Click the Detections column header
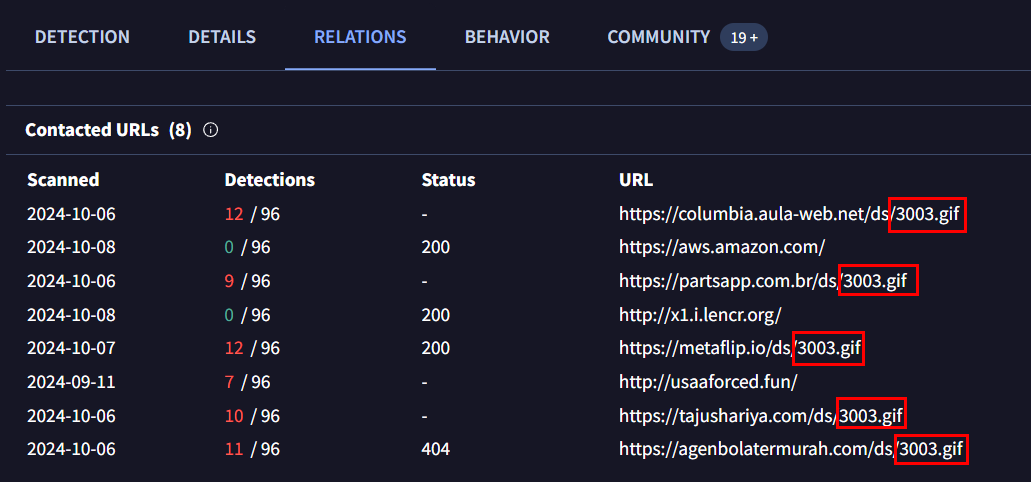This screenshot has width=1031, height=482. 269,180
